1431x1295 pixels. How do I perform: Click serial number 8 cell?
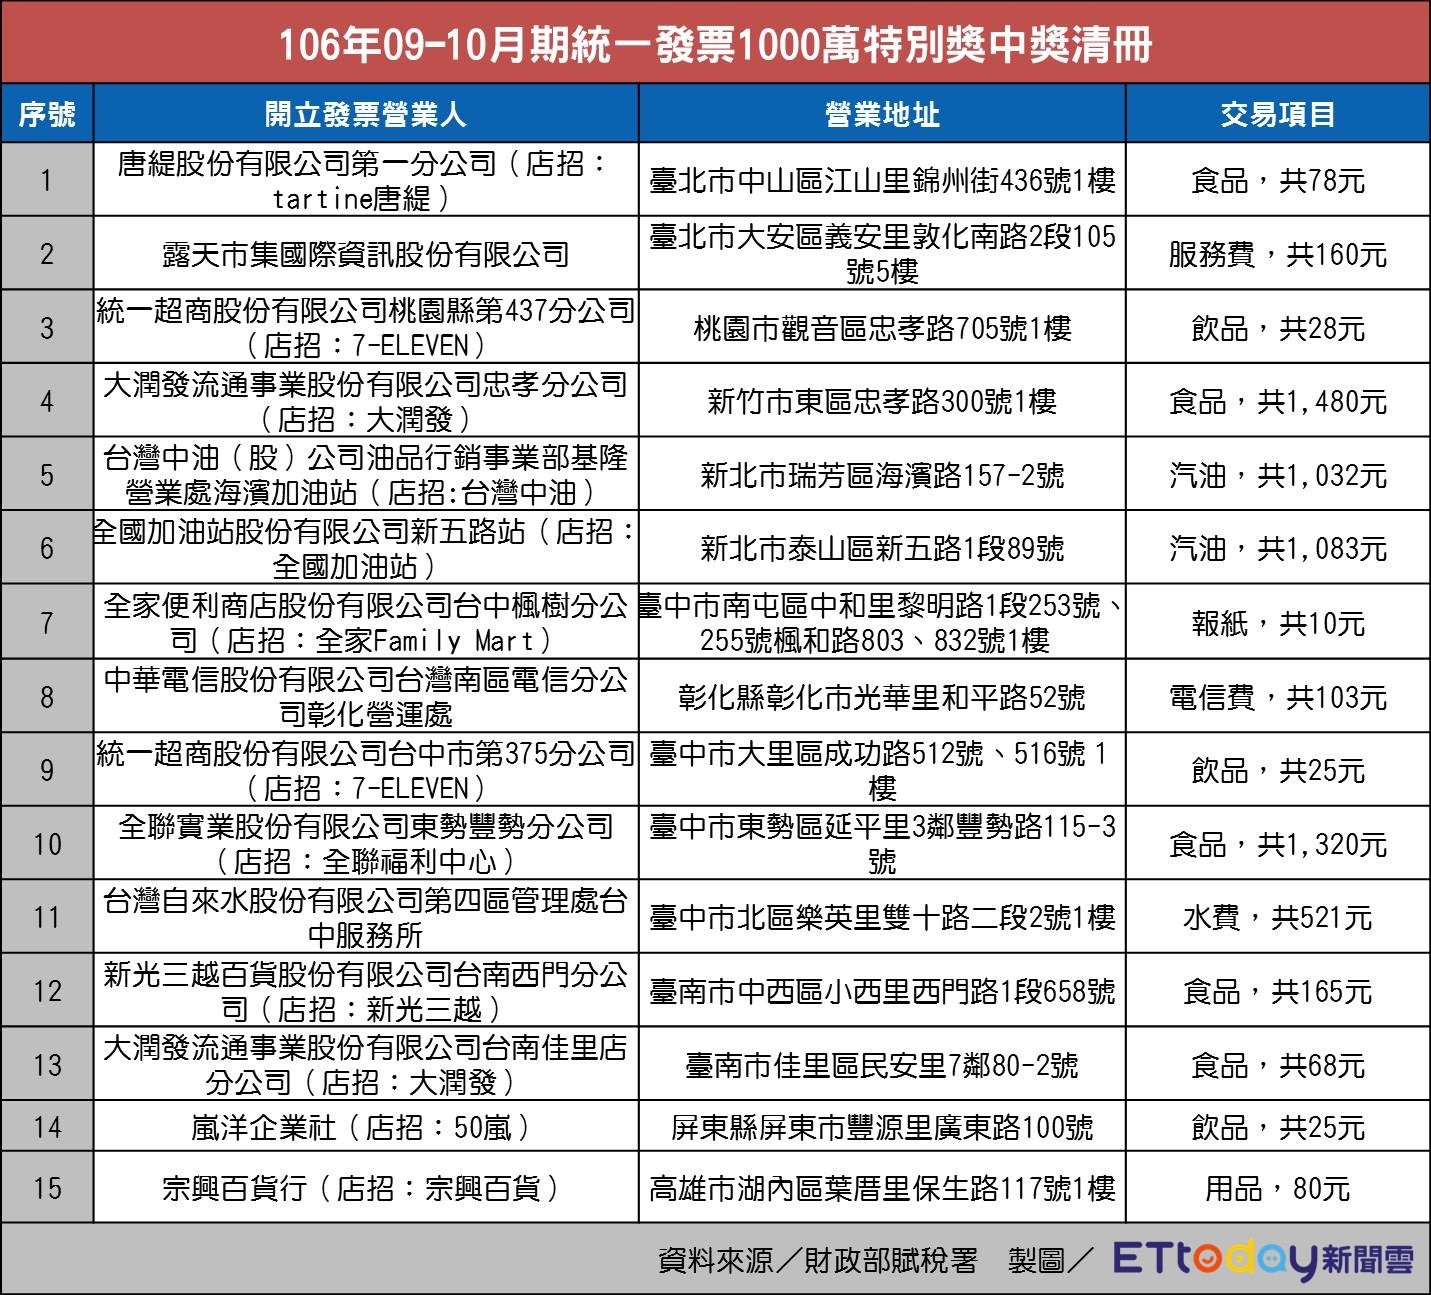(x=47, y=697)
